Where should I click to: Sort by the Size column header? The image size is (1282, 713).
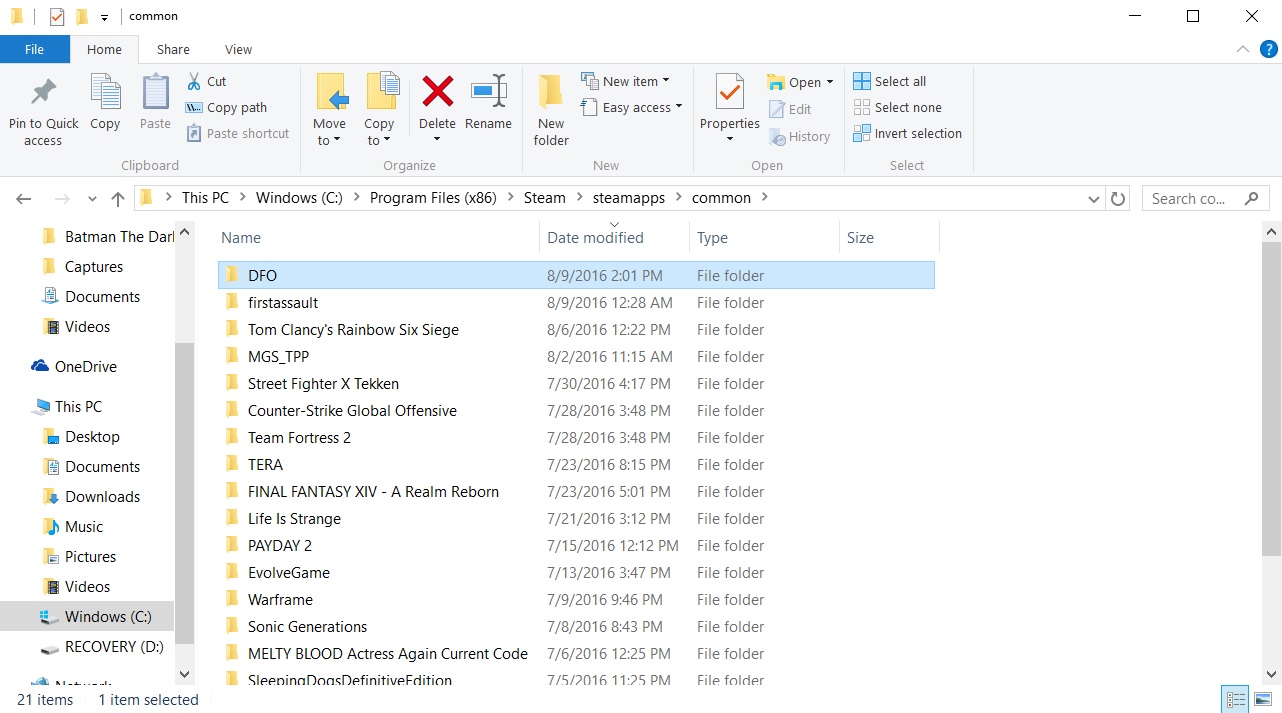click(x=889, y=237)
